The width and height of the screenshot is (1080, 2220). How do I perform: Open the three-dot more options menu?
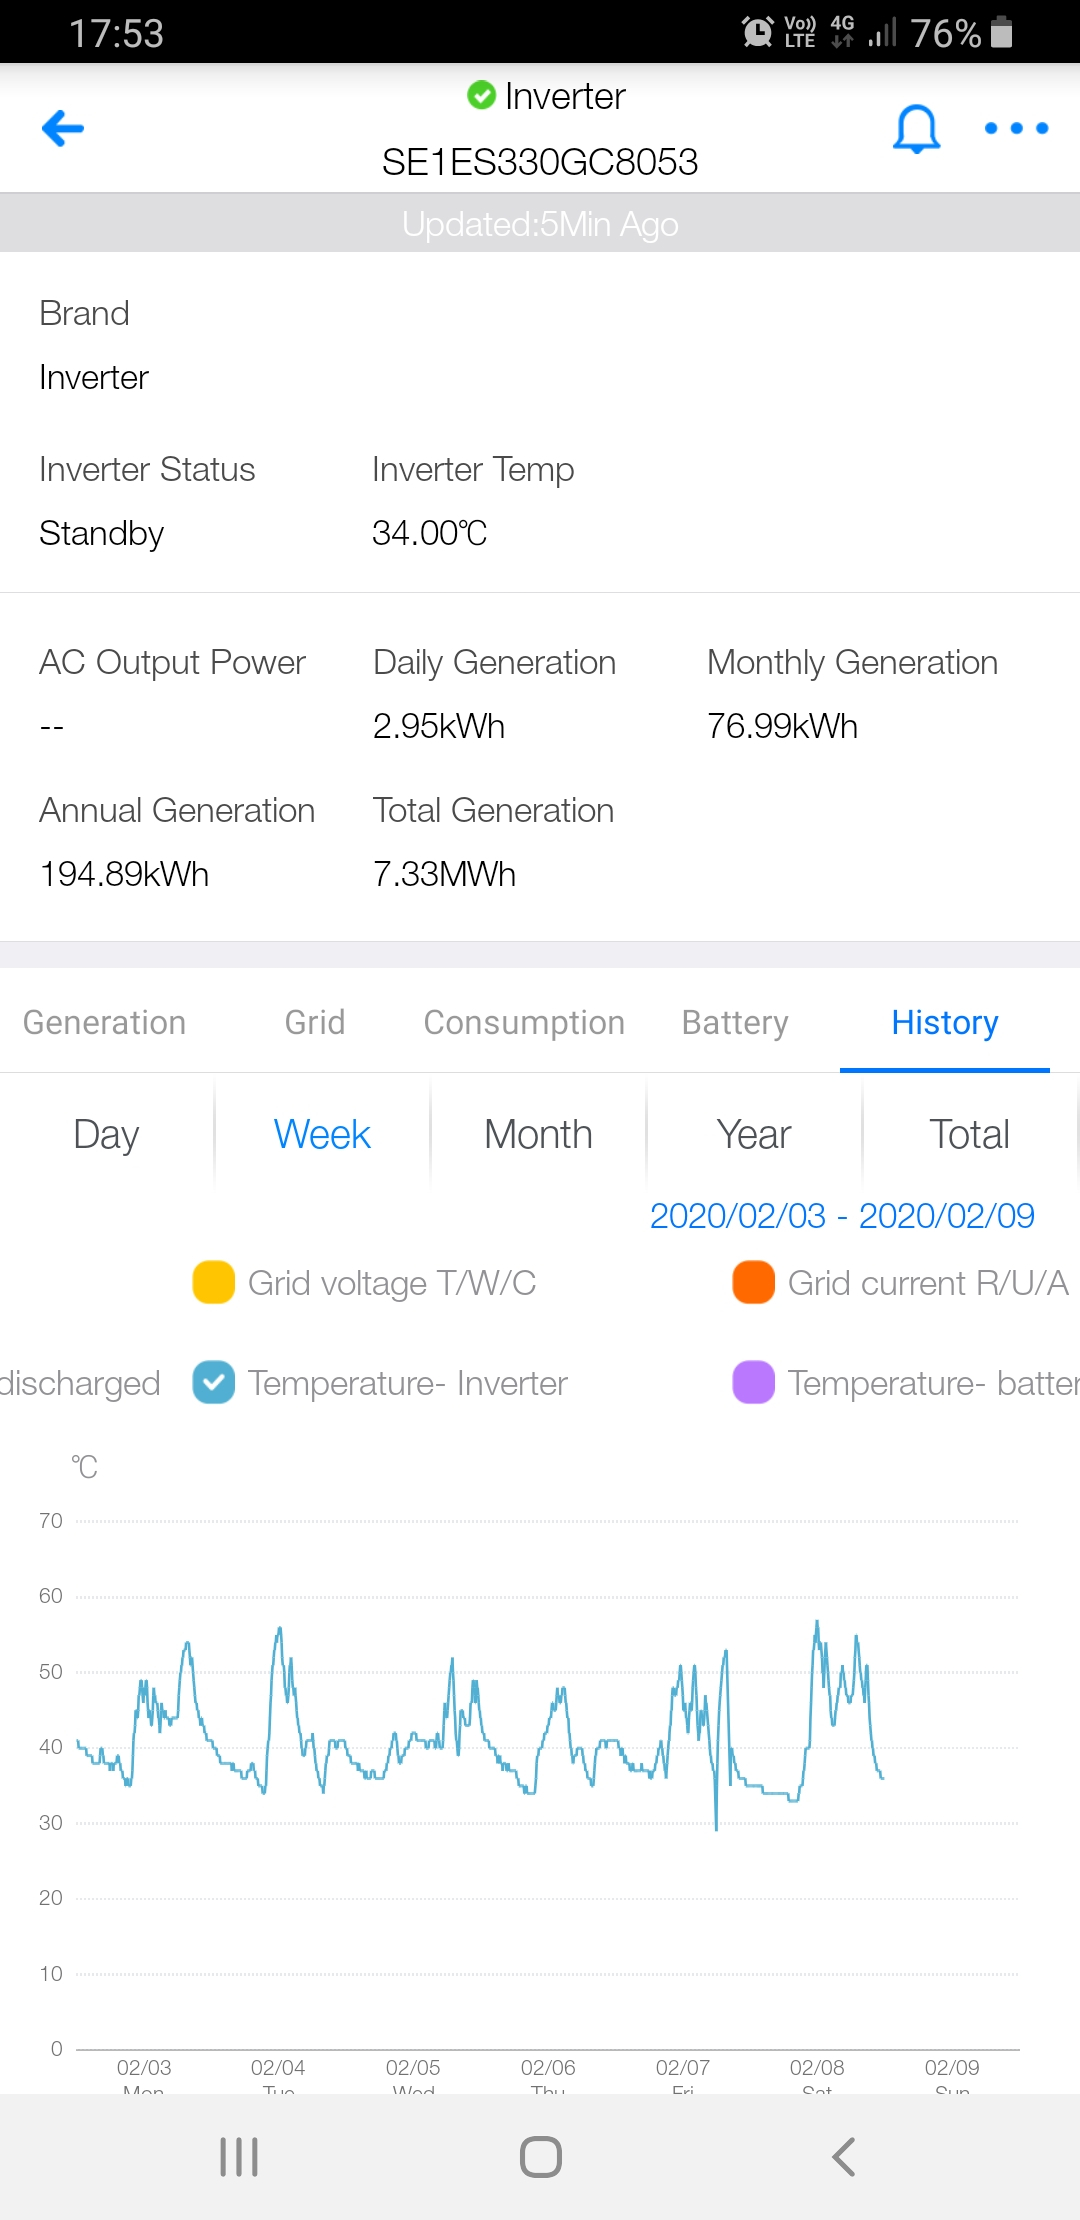click(x=1016, y=128)
